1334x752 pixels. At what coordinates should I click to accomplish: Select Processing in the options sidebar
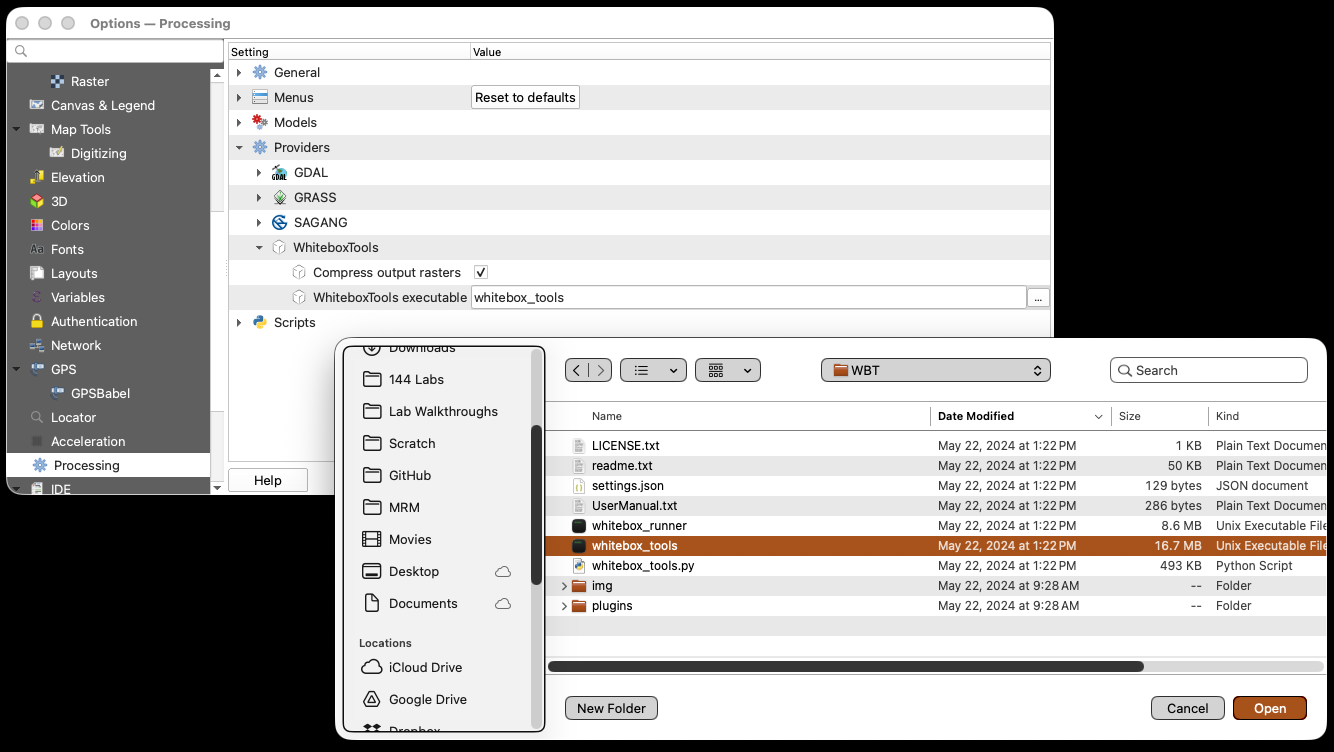tap(86, 465)
